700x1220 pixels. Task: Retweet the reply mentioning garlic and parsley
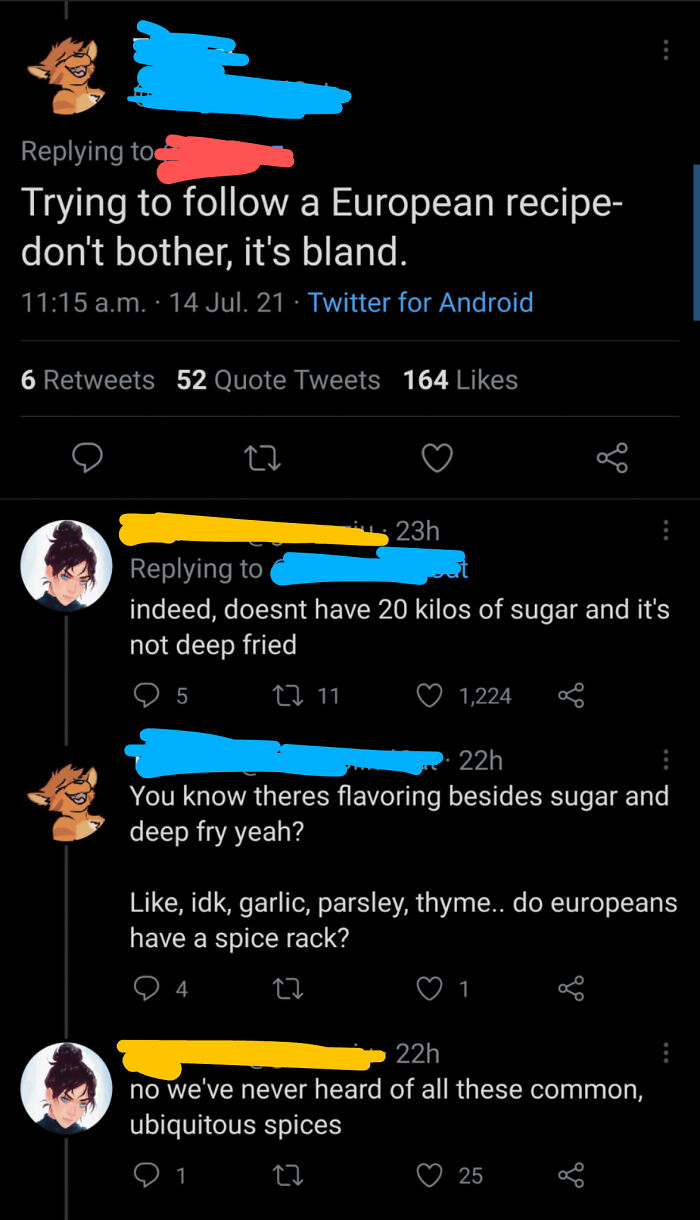[x=288, y=990]
